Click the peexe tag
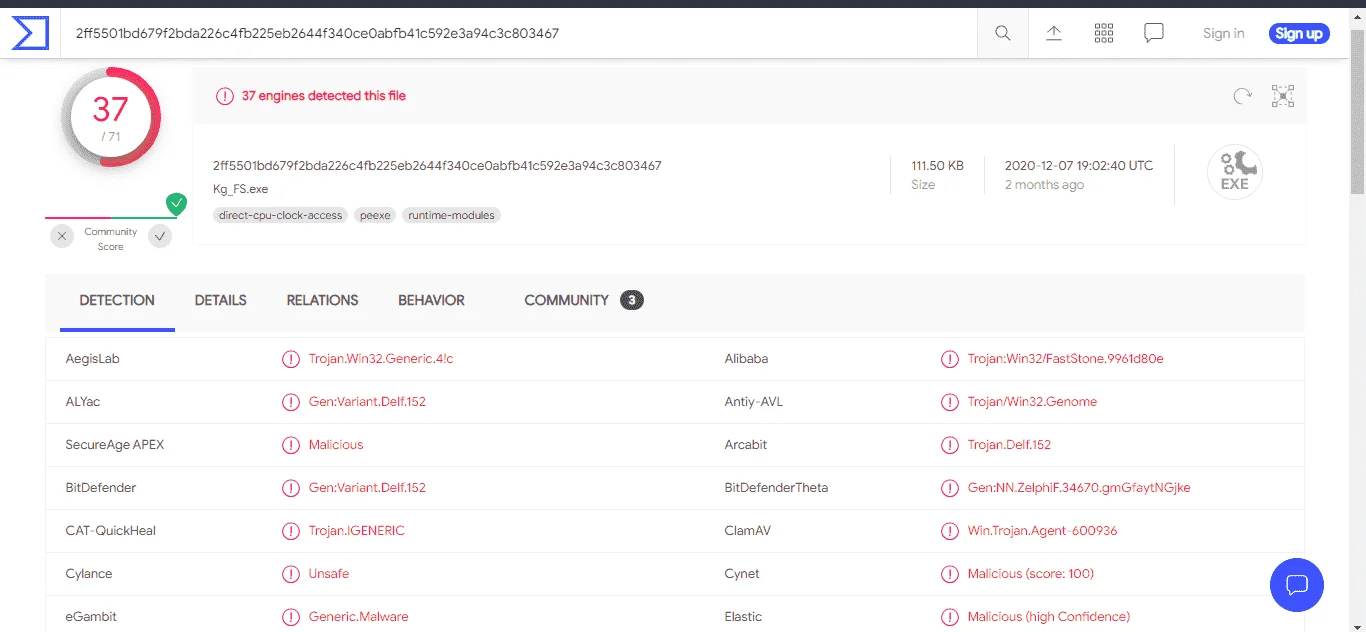Viewport: 1366px width, 632px height. click(x=375, y=215)
